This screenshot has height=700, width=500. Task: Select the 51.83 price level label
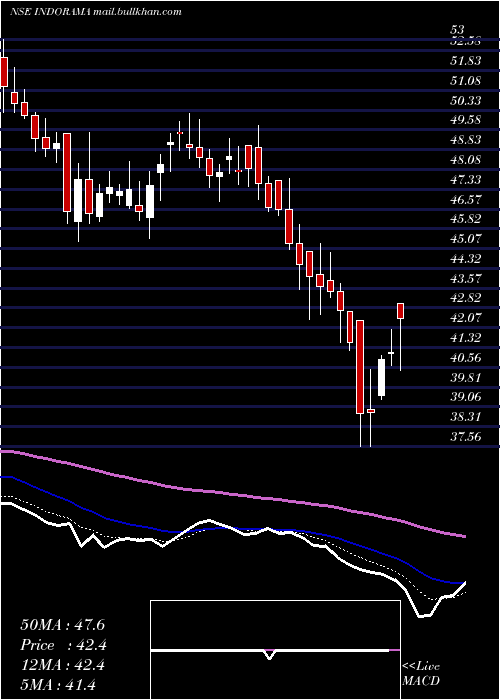(x=466, y=61)
